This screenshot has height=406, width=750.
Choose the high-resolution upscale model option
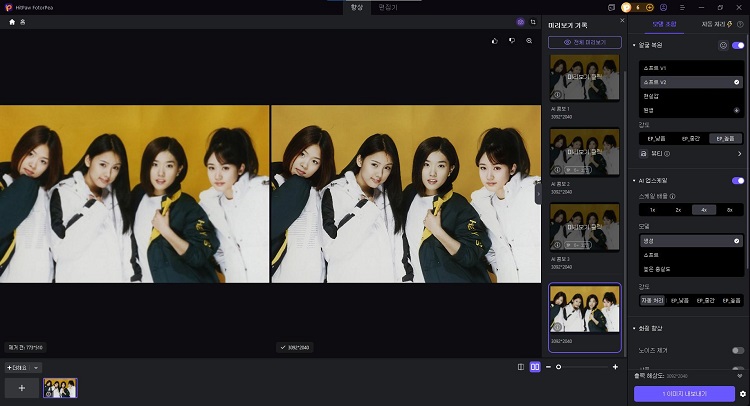(x=691, y=269)
